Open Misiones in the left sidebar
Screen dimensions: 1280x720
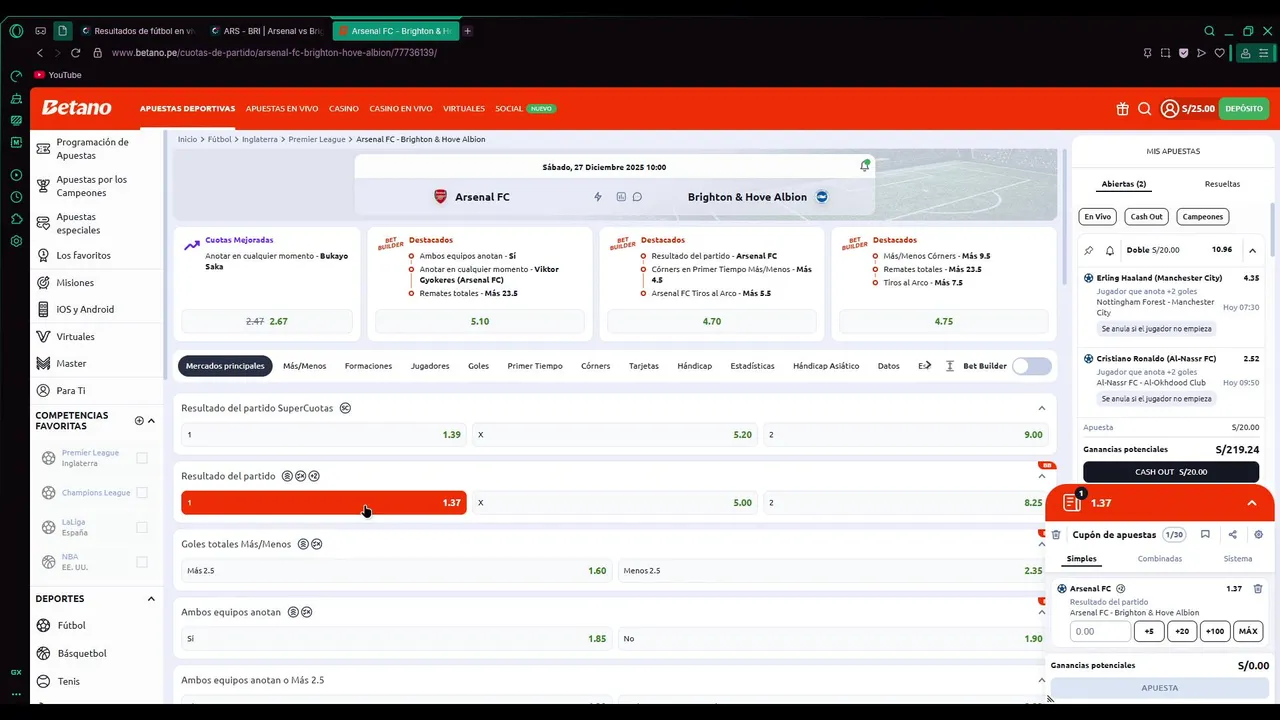pyautogui.click(x=75, y=283)
